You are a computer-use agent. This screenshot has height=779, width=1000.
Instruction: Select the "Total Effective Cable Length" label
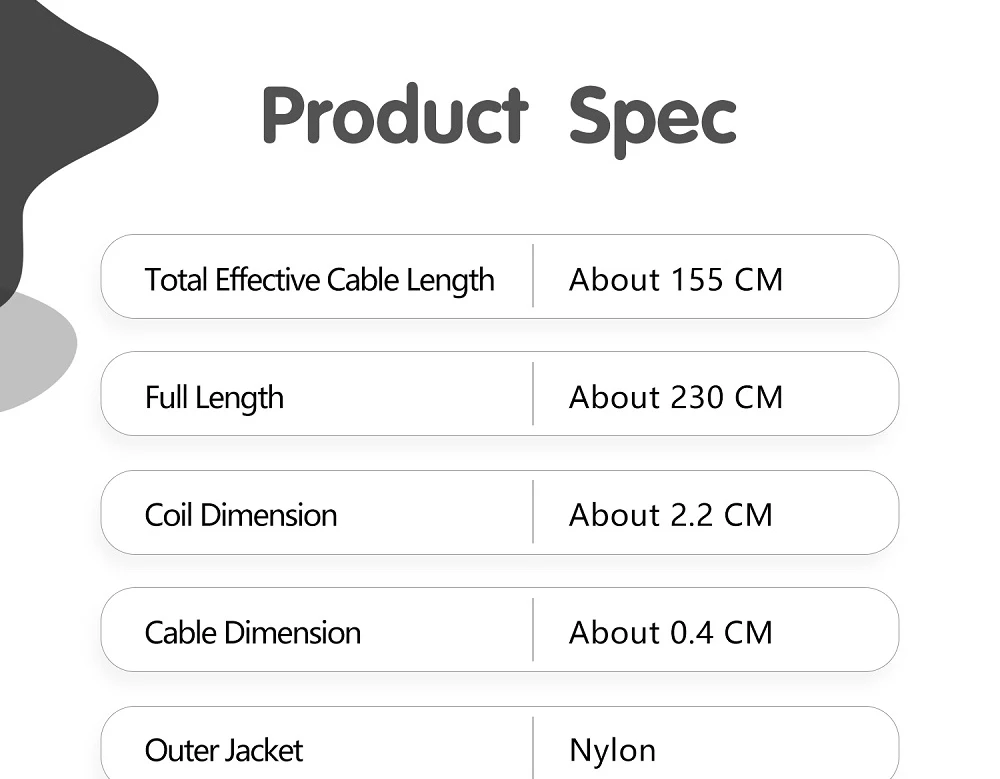point(319,280)
